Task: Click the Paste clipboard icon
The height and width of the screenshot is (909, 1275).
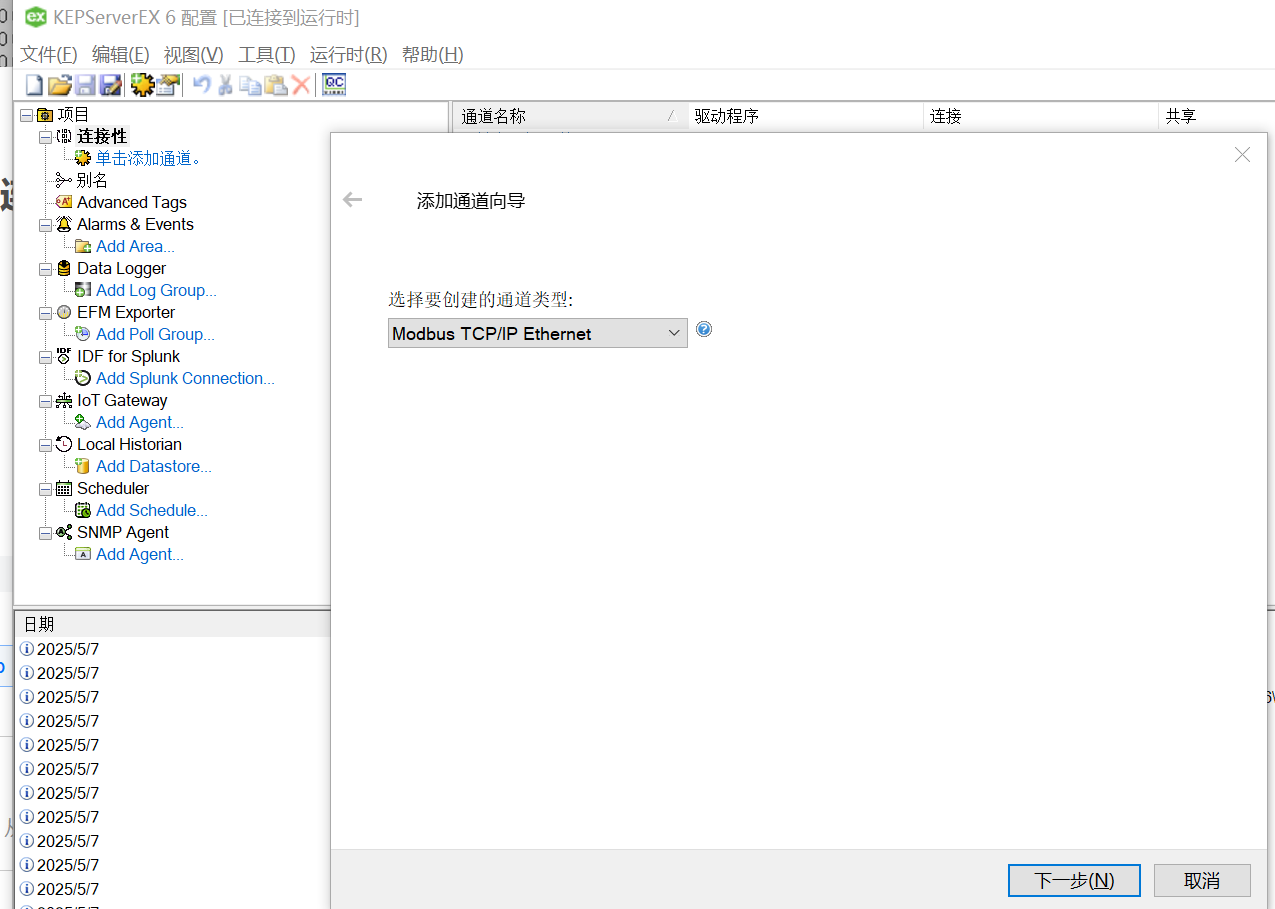Action: click(x=276, y=86)
